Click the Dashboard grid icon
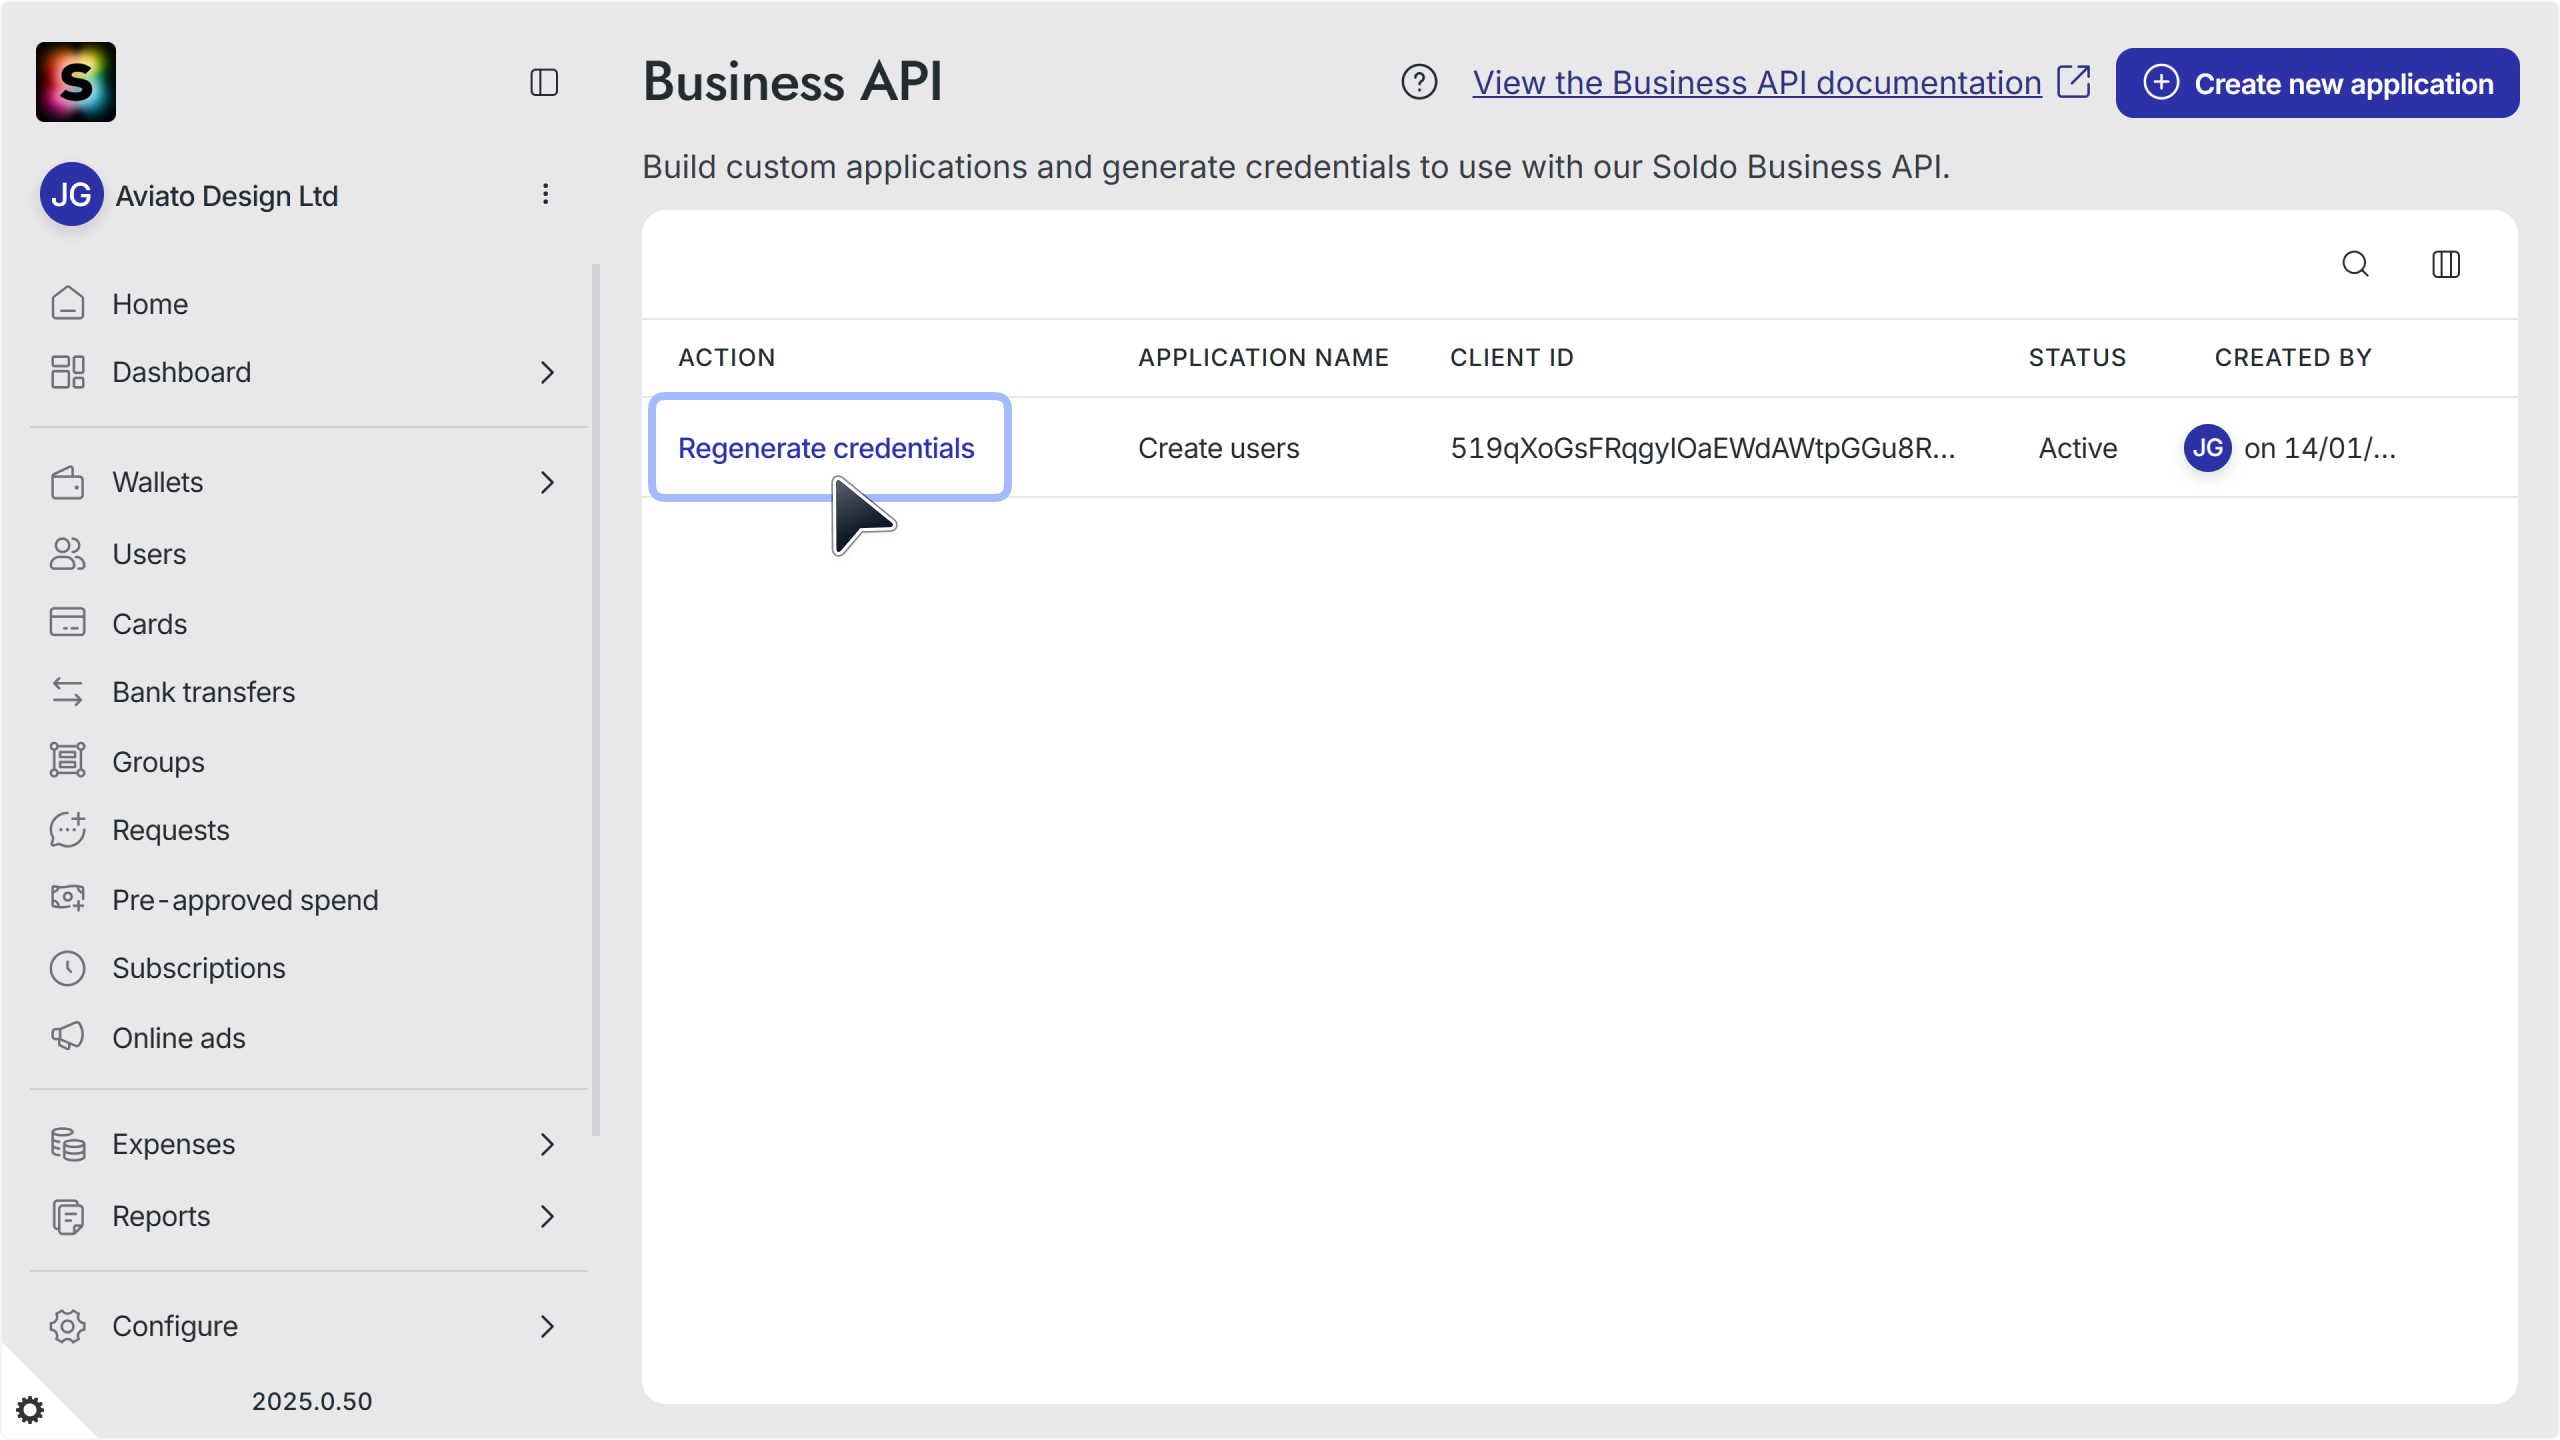Screen dimensions: 2560x1440 pyautogui.click(x=67, y=372)
